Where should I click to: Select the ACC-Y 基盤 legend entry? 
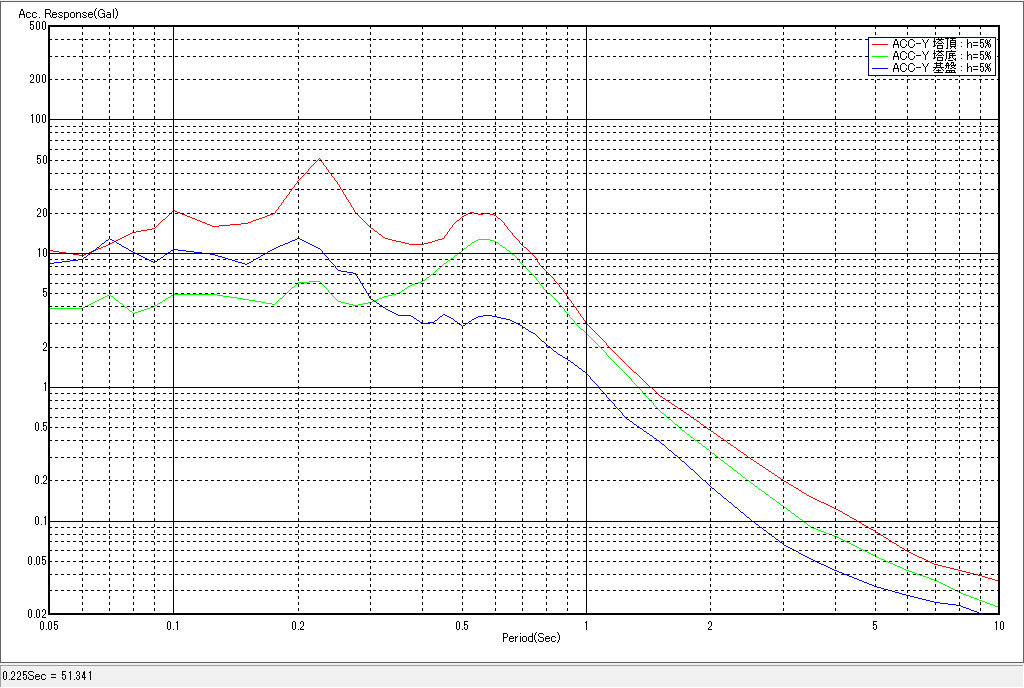tap(941, 68)
